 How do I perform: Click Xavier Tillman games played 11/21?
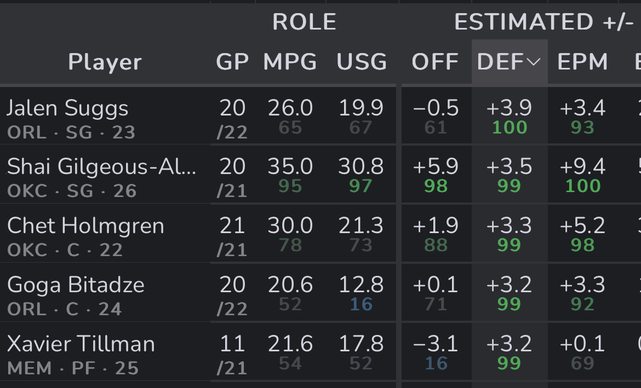click(232, 355)
